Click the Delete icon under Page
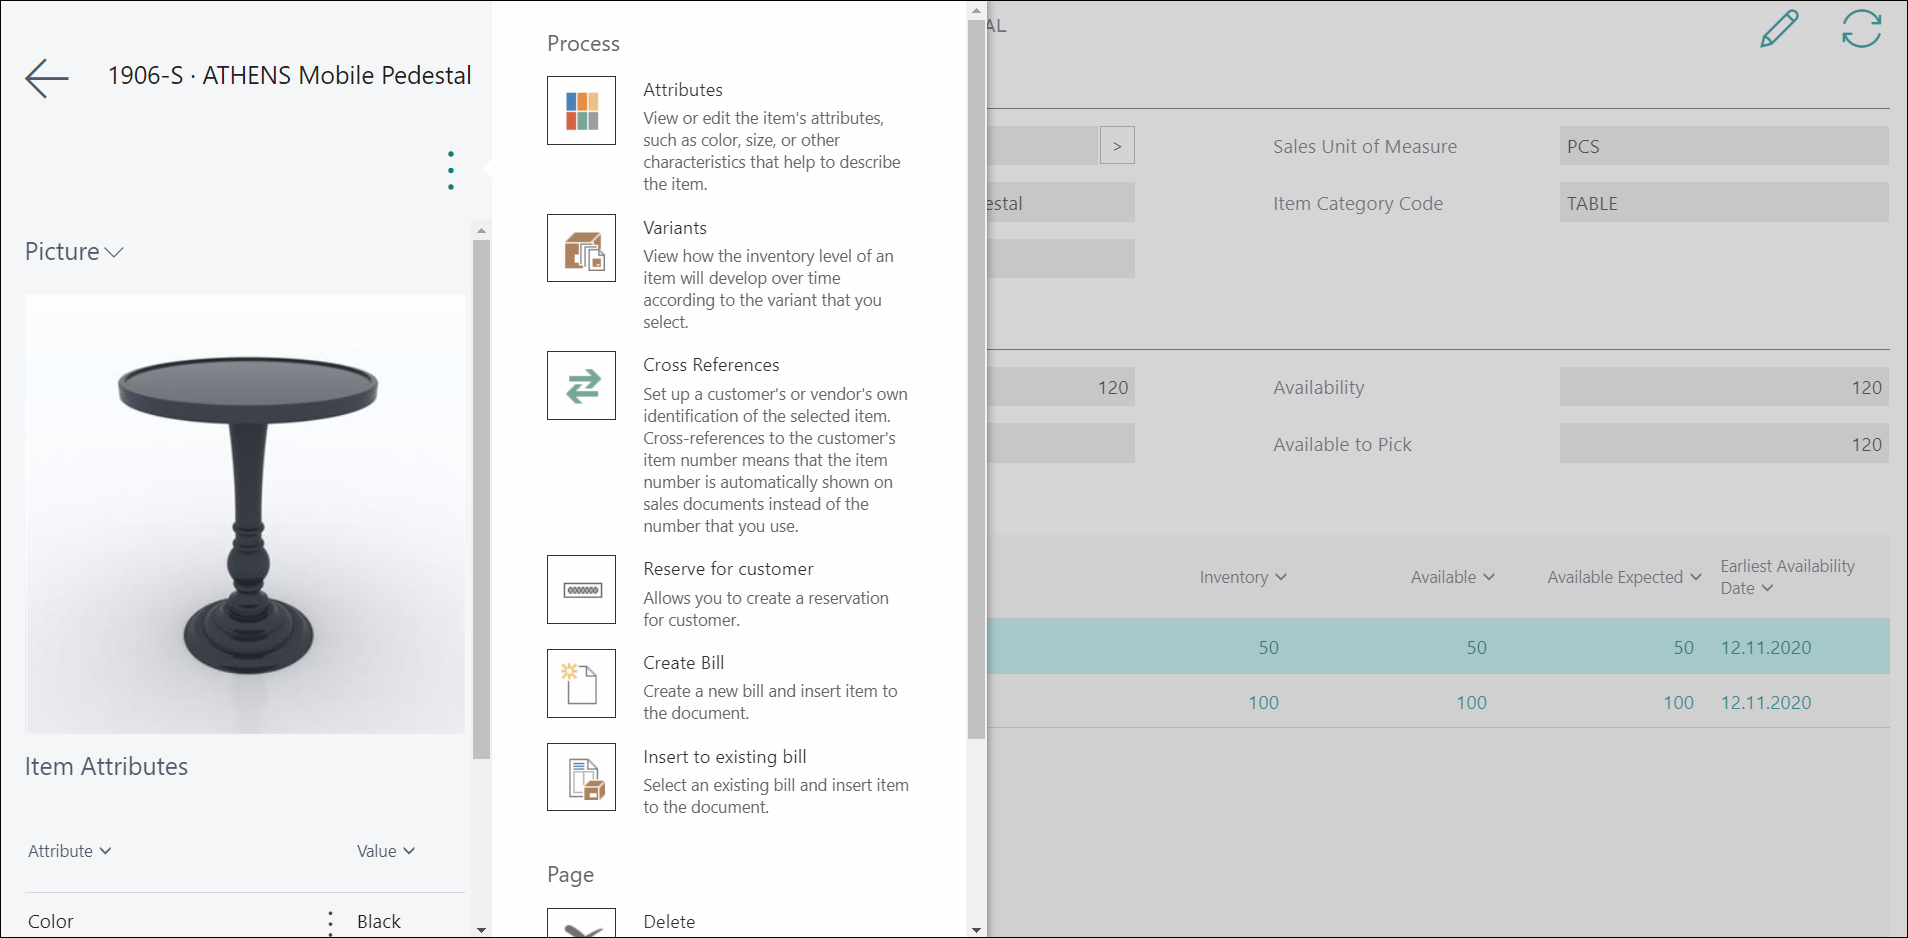This screenshot has width=1908, height=938. tap(581, 923)
